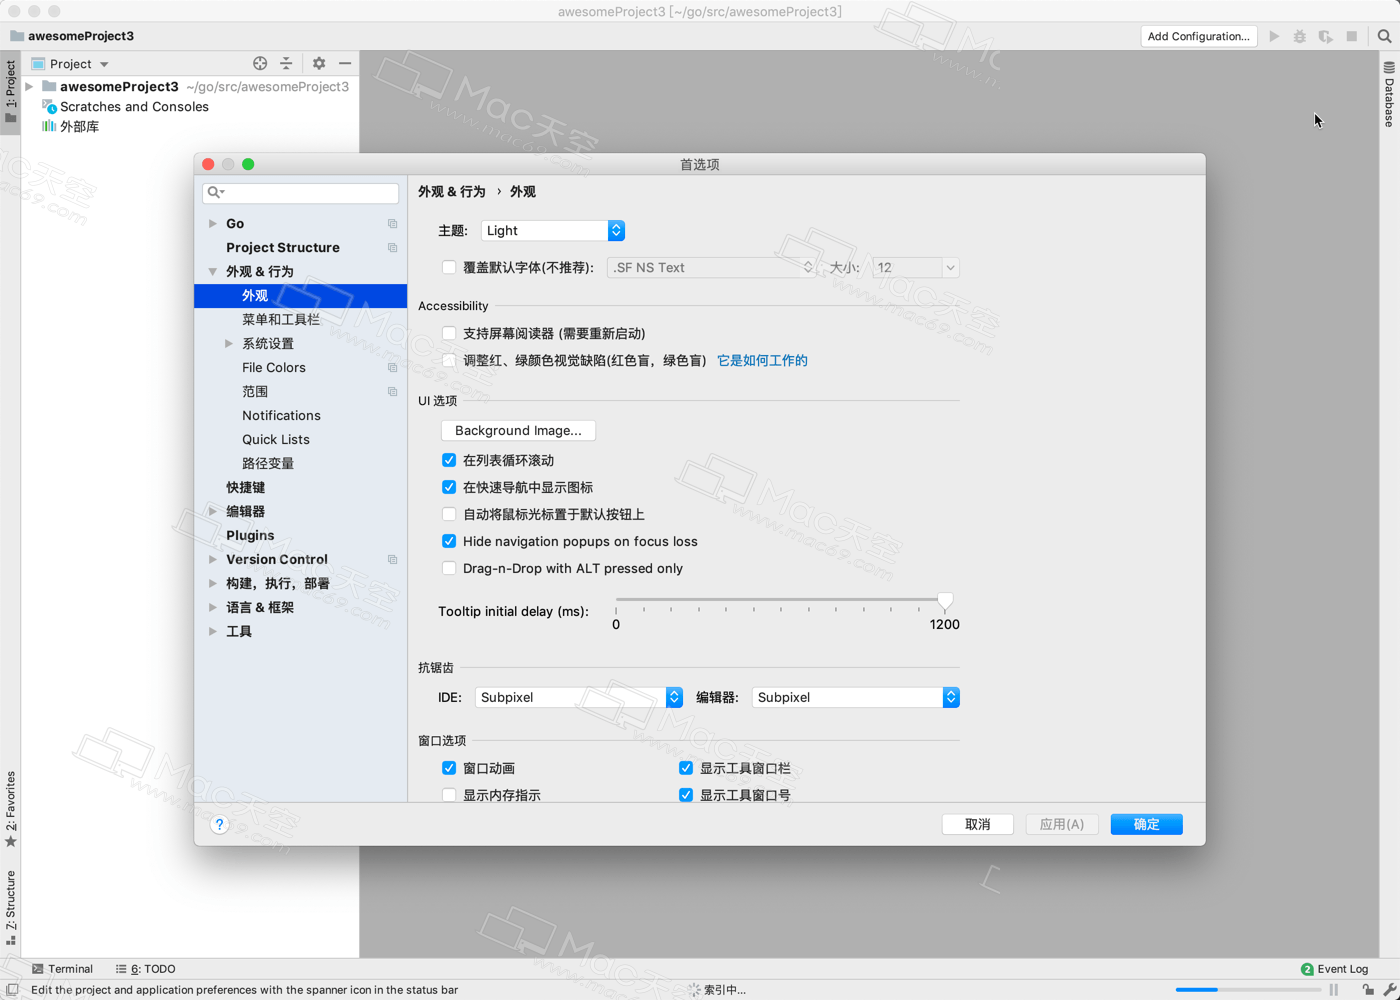Click the 外部库 library icon
The image size is (1400, 1000).
[x=49, y=127]
